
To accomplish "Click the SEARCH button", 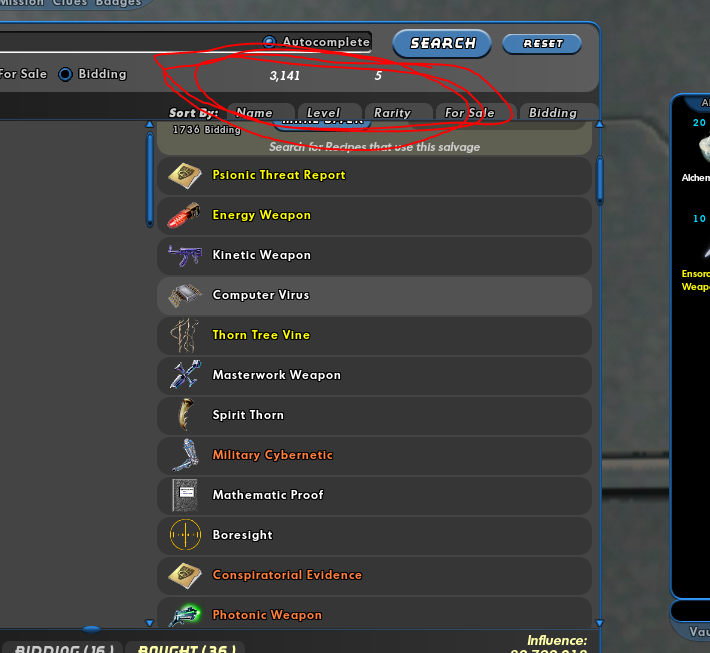I will tap(442, 43).
